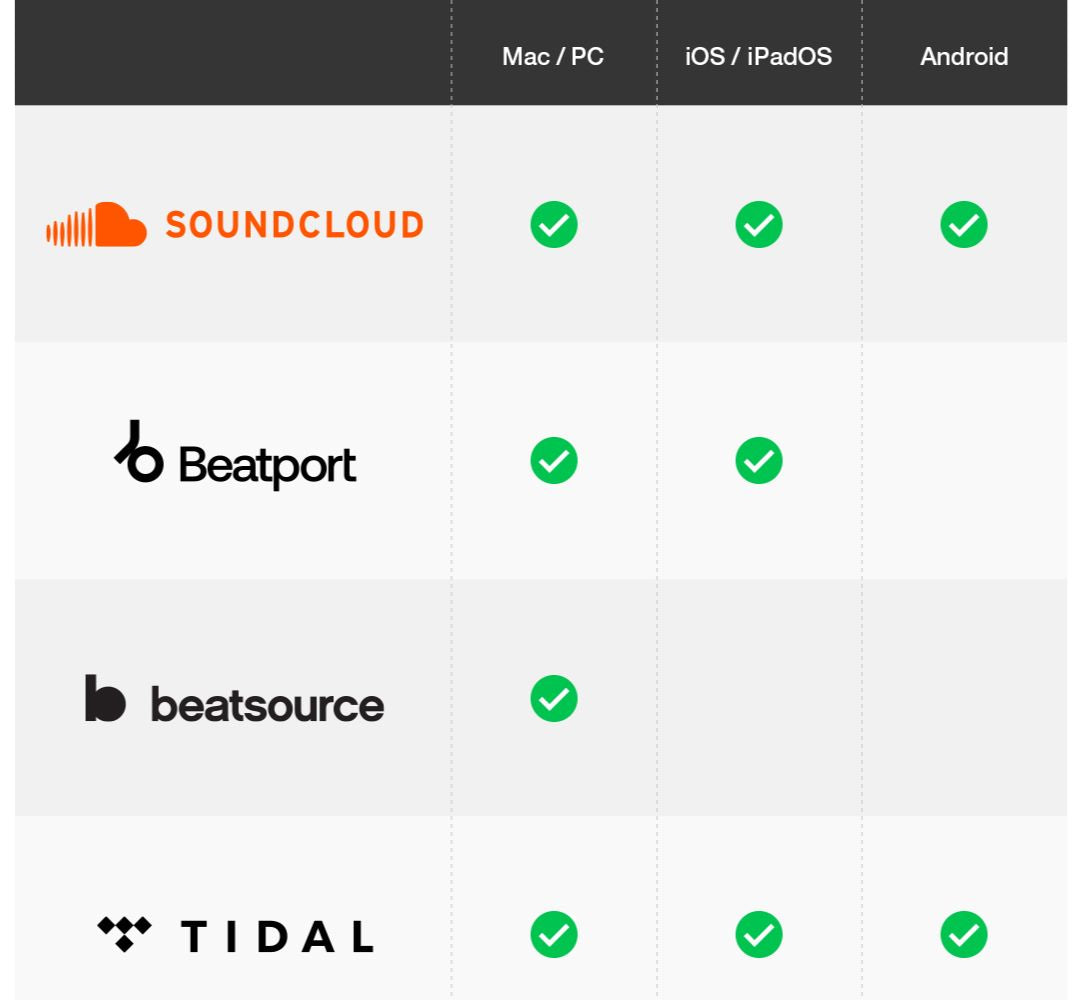Click TIDAL's iOS / iPadOS checkmark
This screenshot has width=1082, height=1000.
coord(759,935)
